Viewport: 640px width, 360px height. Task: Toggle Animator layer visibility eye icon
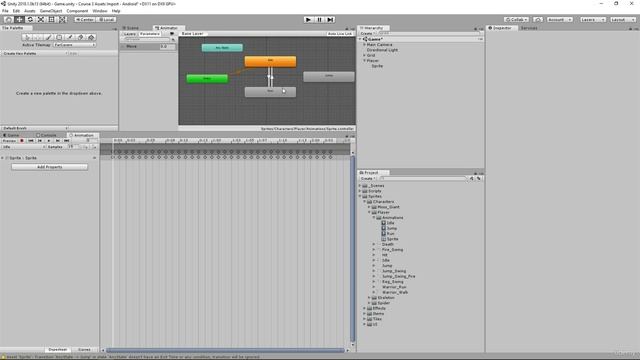(x=172, y=34)
